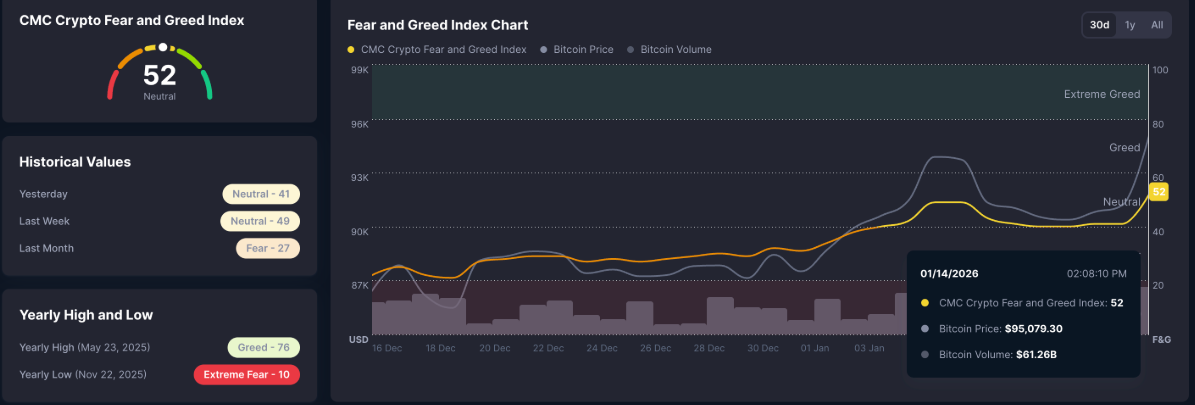This screenshot has height=405, width=1195.
Task: Click the Extreme Greed zone label
Action: point(1101,94)
